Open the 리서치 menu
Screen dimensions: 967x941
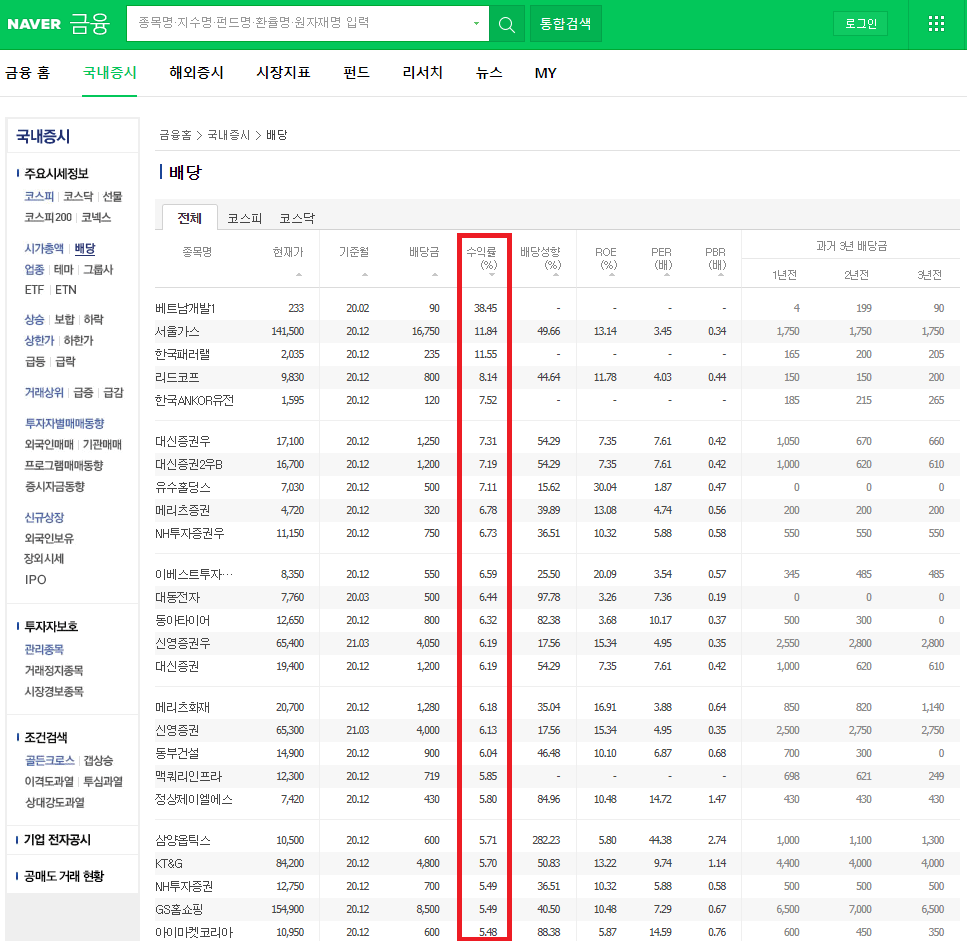click(422, 73)
